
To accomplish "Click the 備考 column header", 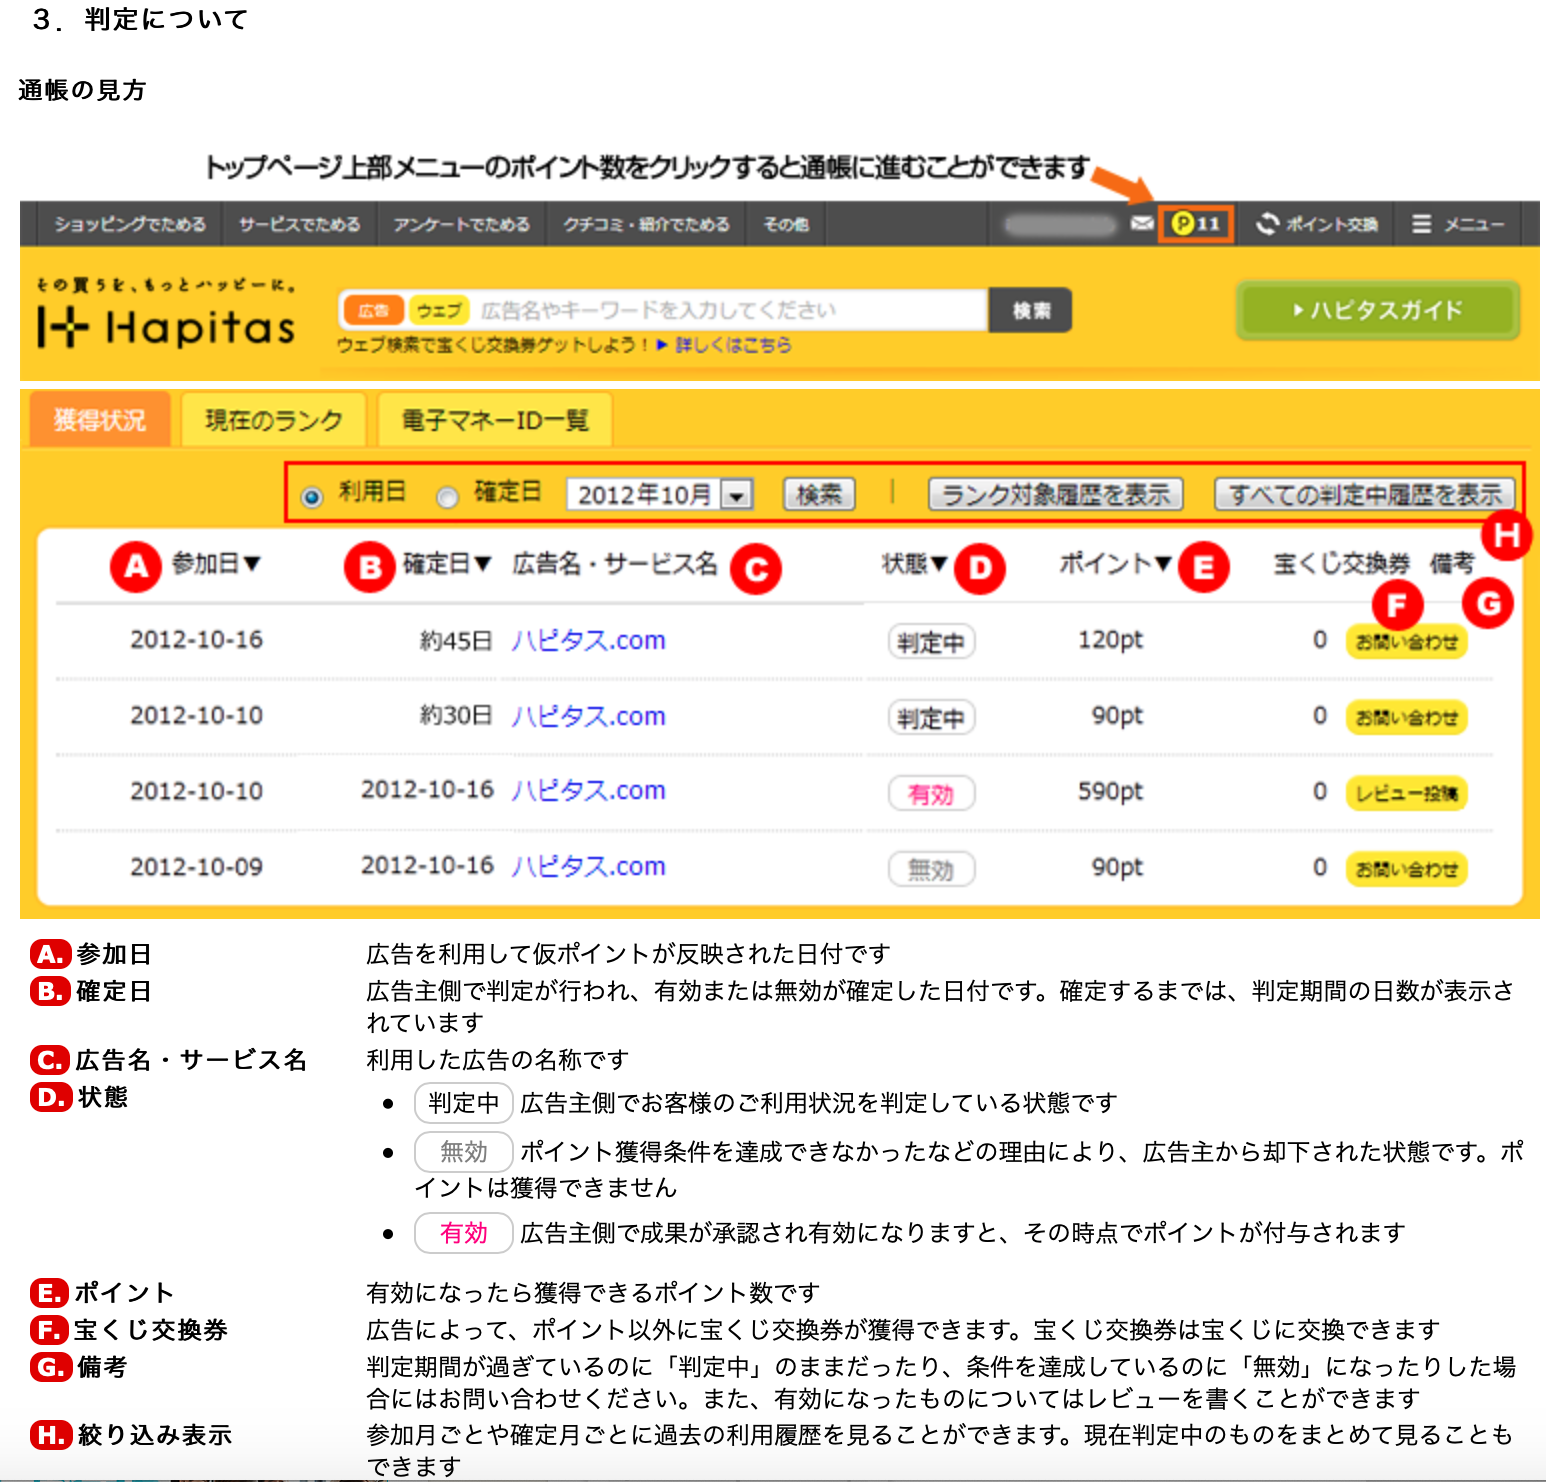I will click(x=1452, y=564).
